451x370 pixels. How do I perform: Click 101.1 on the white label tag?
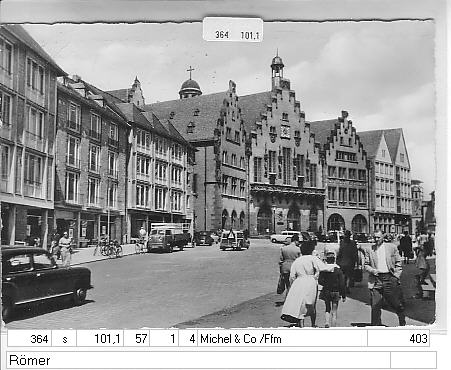tap(250, 35)
